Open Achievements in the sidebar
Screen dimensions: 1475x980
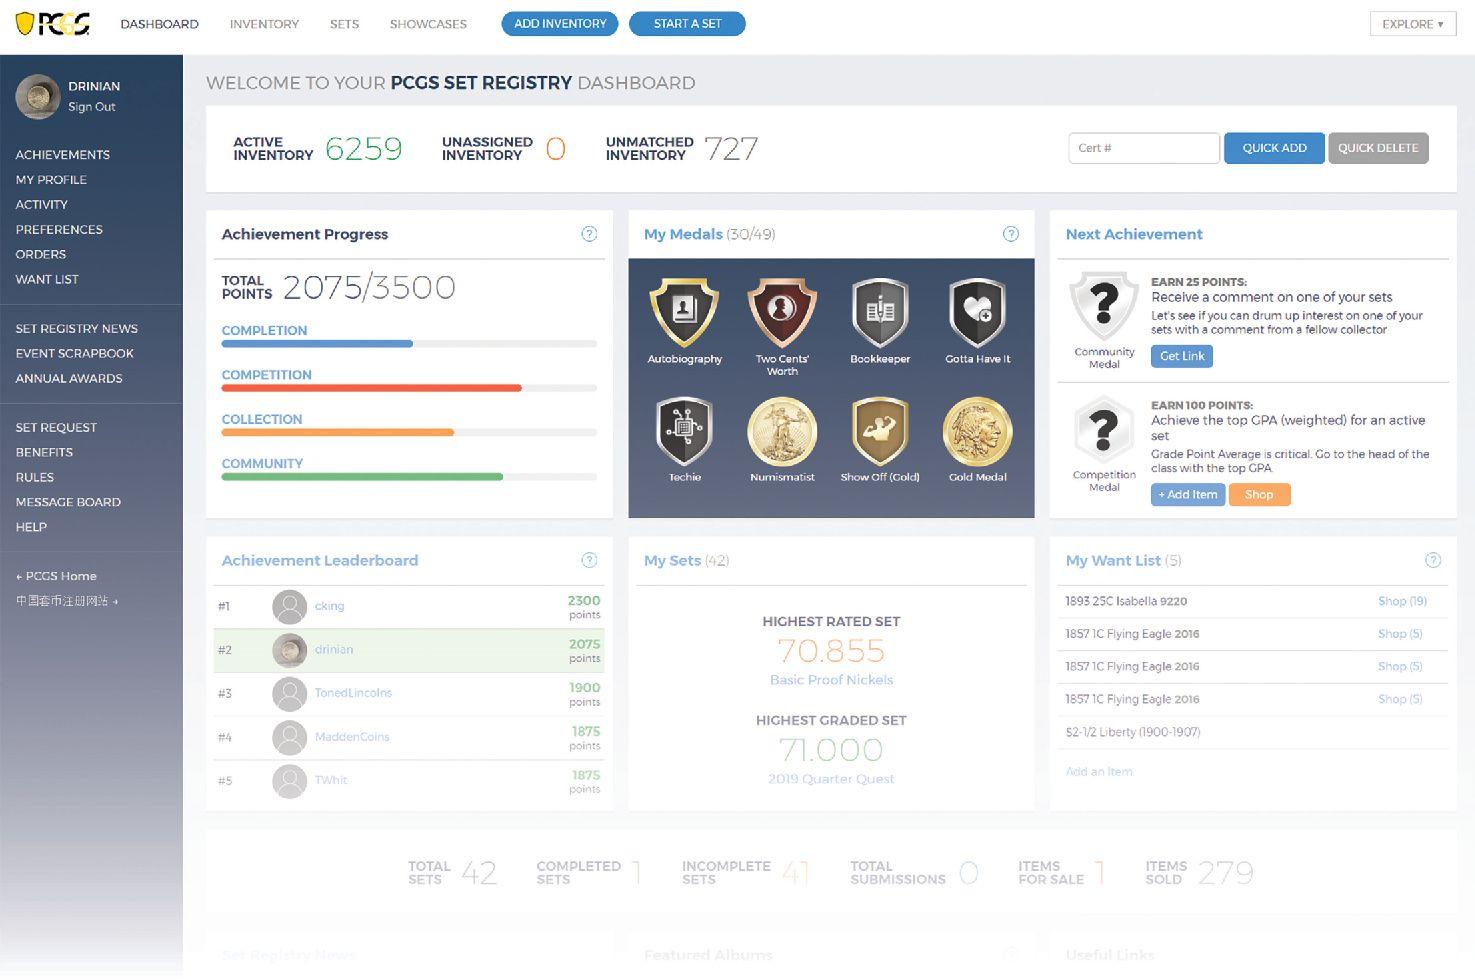[x=63, y=155]
